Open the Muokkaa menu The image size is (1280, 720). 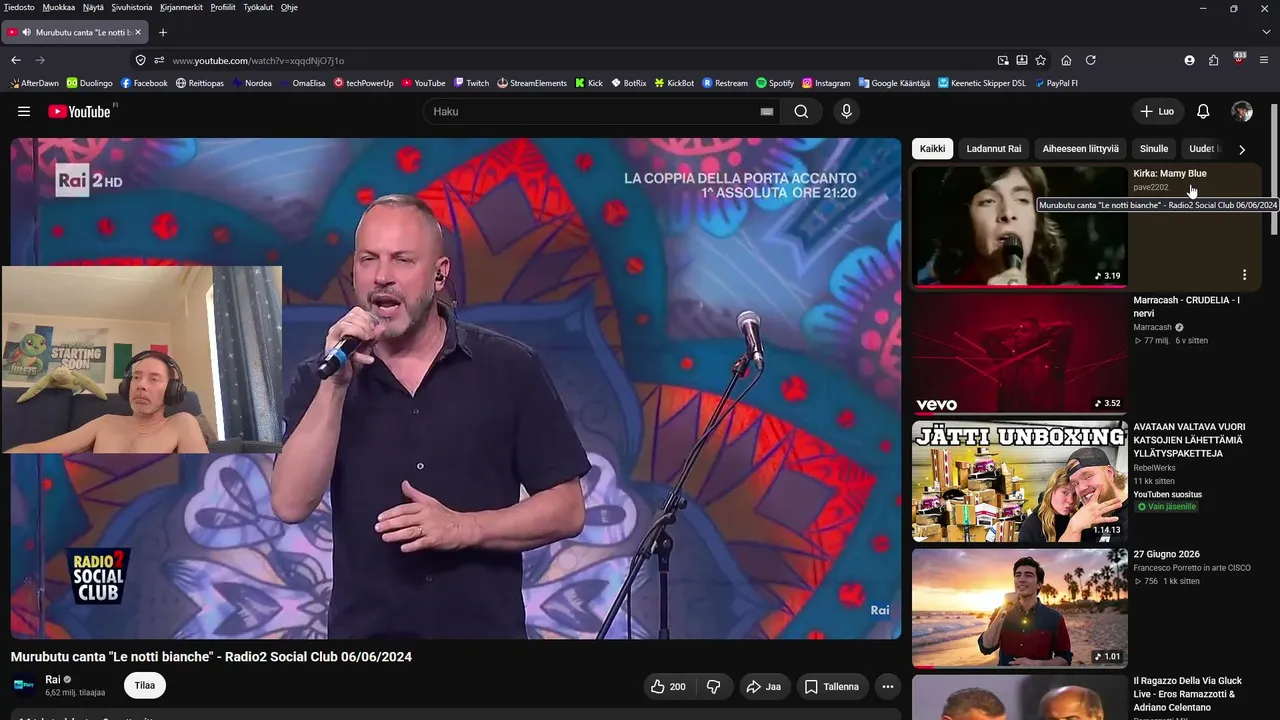point(58,7)
